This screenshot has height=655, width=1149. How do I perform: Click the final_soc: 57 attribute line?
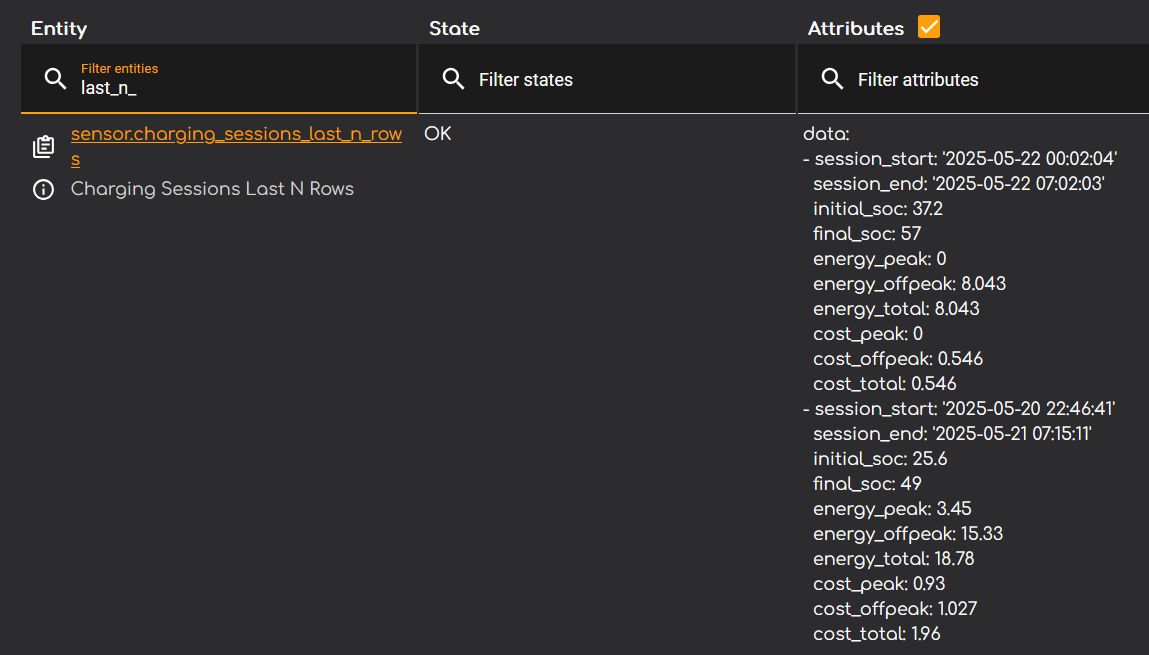pyautogui.click(x=866, y=234)
